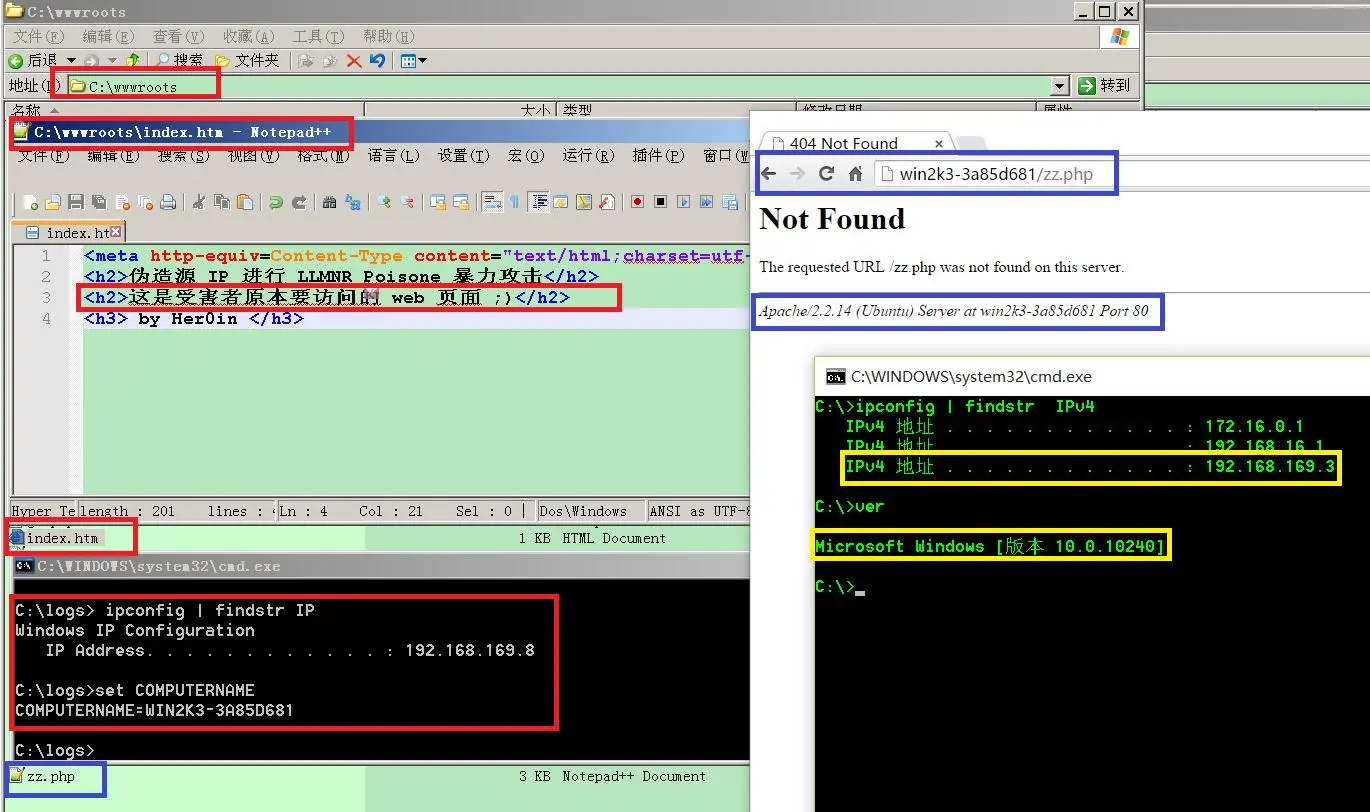The width and height of the screenshot is (1370, 812).
Task: Click the Undo green arrow in Notepad++
Action: click(276, 202)
